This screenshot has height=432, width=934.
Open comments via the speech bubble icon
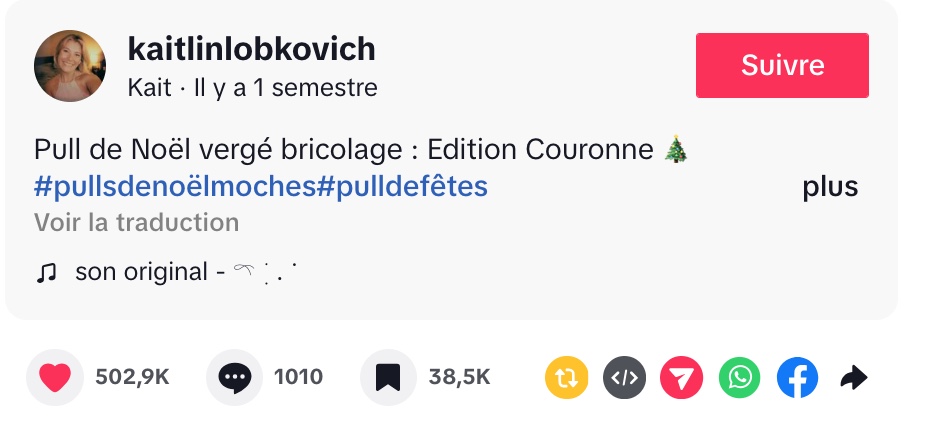(234, 377)
